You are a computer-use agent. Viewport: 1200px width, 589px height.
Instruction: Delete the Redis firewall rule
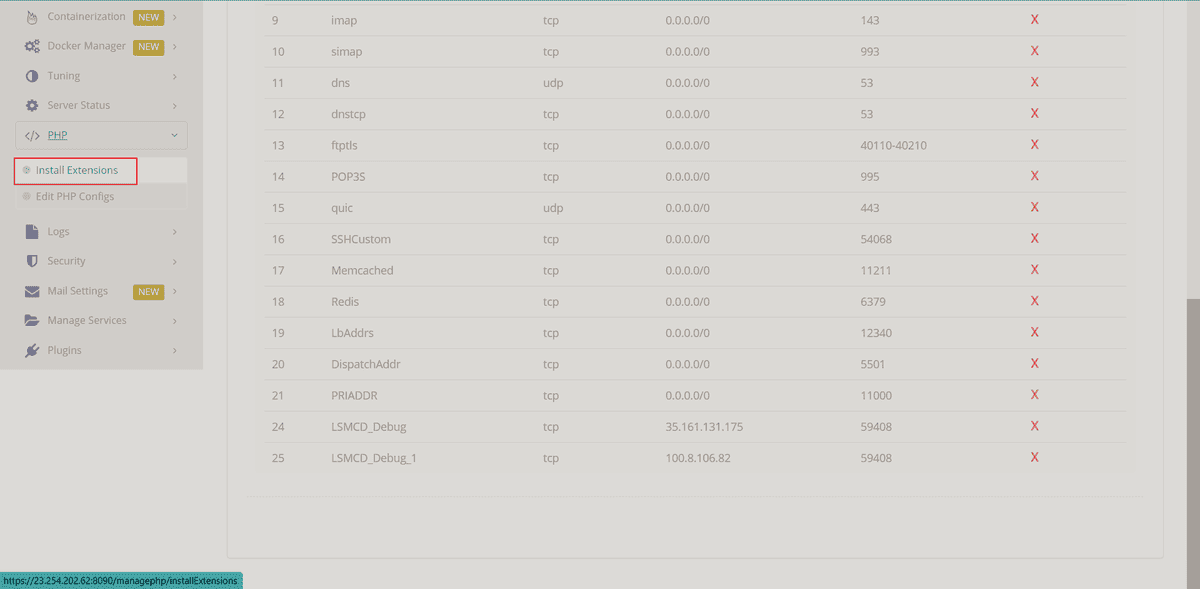click(1035, 301)
